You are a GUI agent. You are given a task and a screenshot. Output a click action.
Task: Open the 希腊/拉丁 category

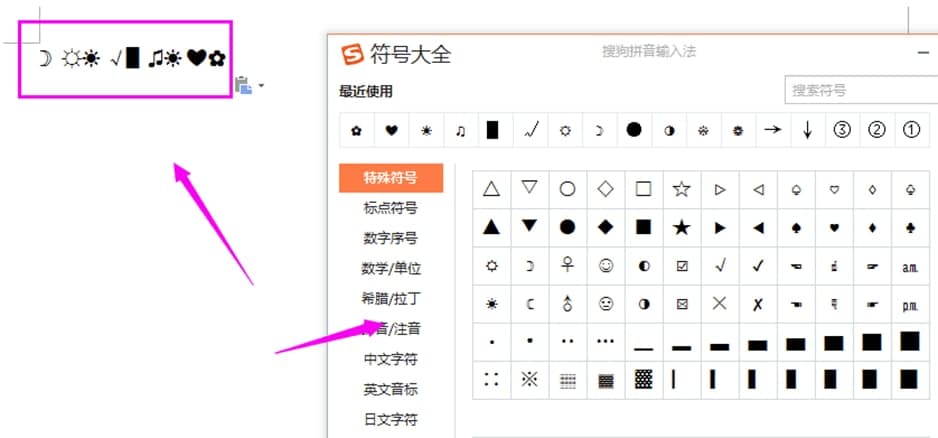pyautogui.click(x=391, y=299)
